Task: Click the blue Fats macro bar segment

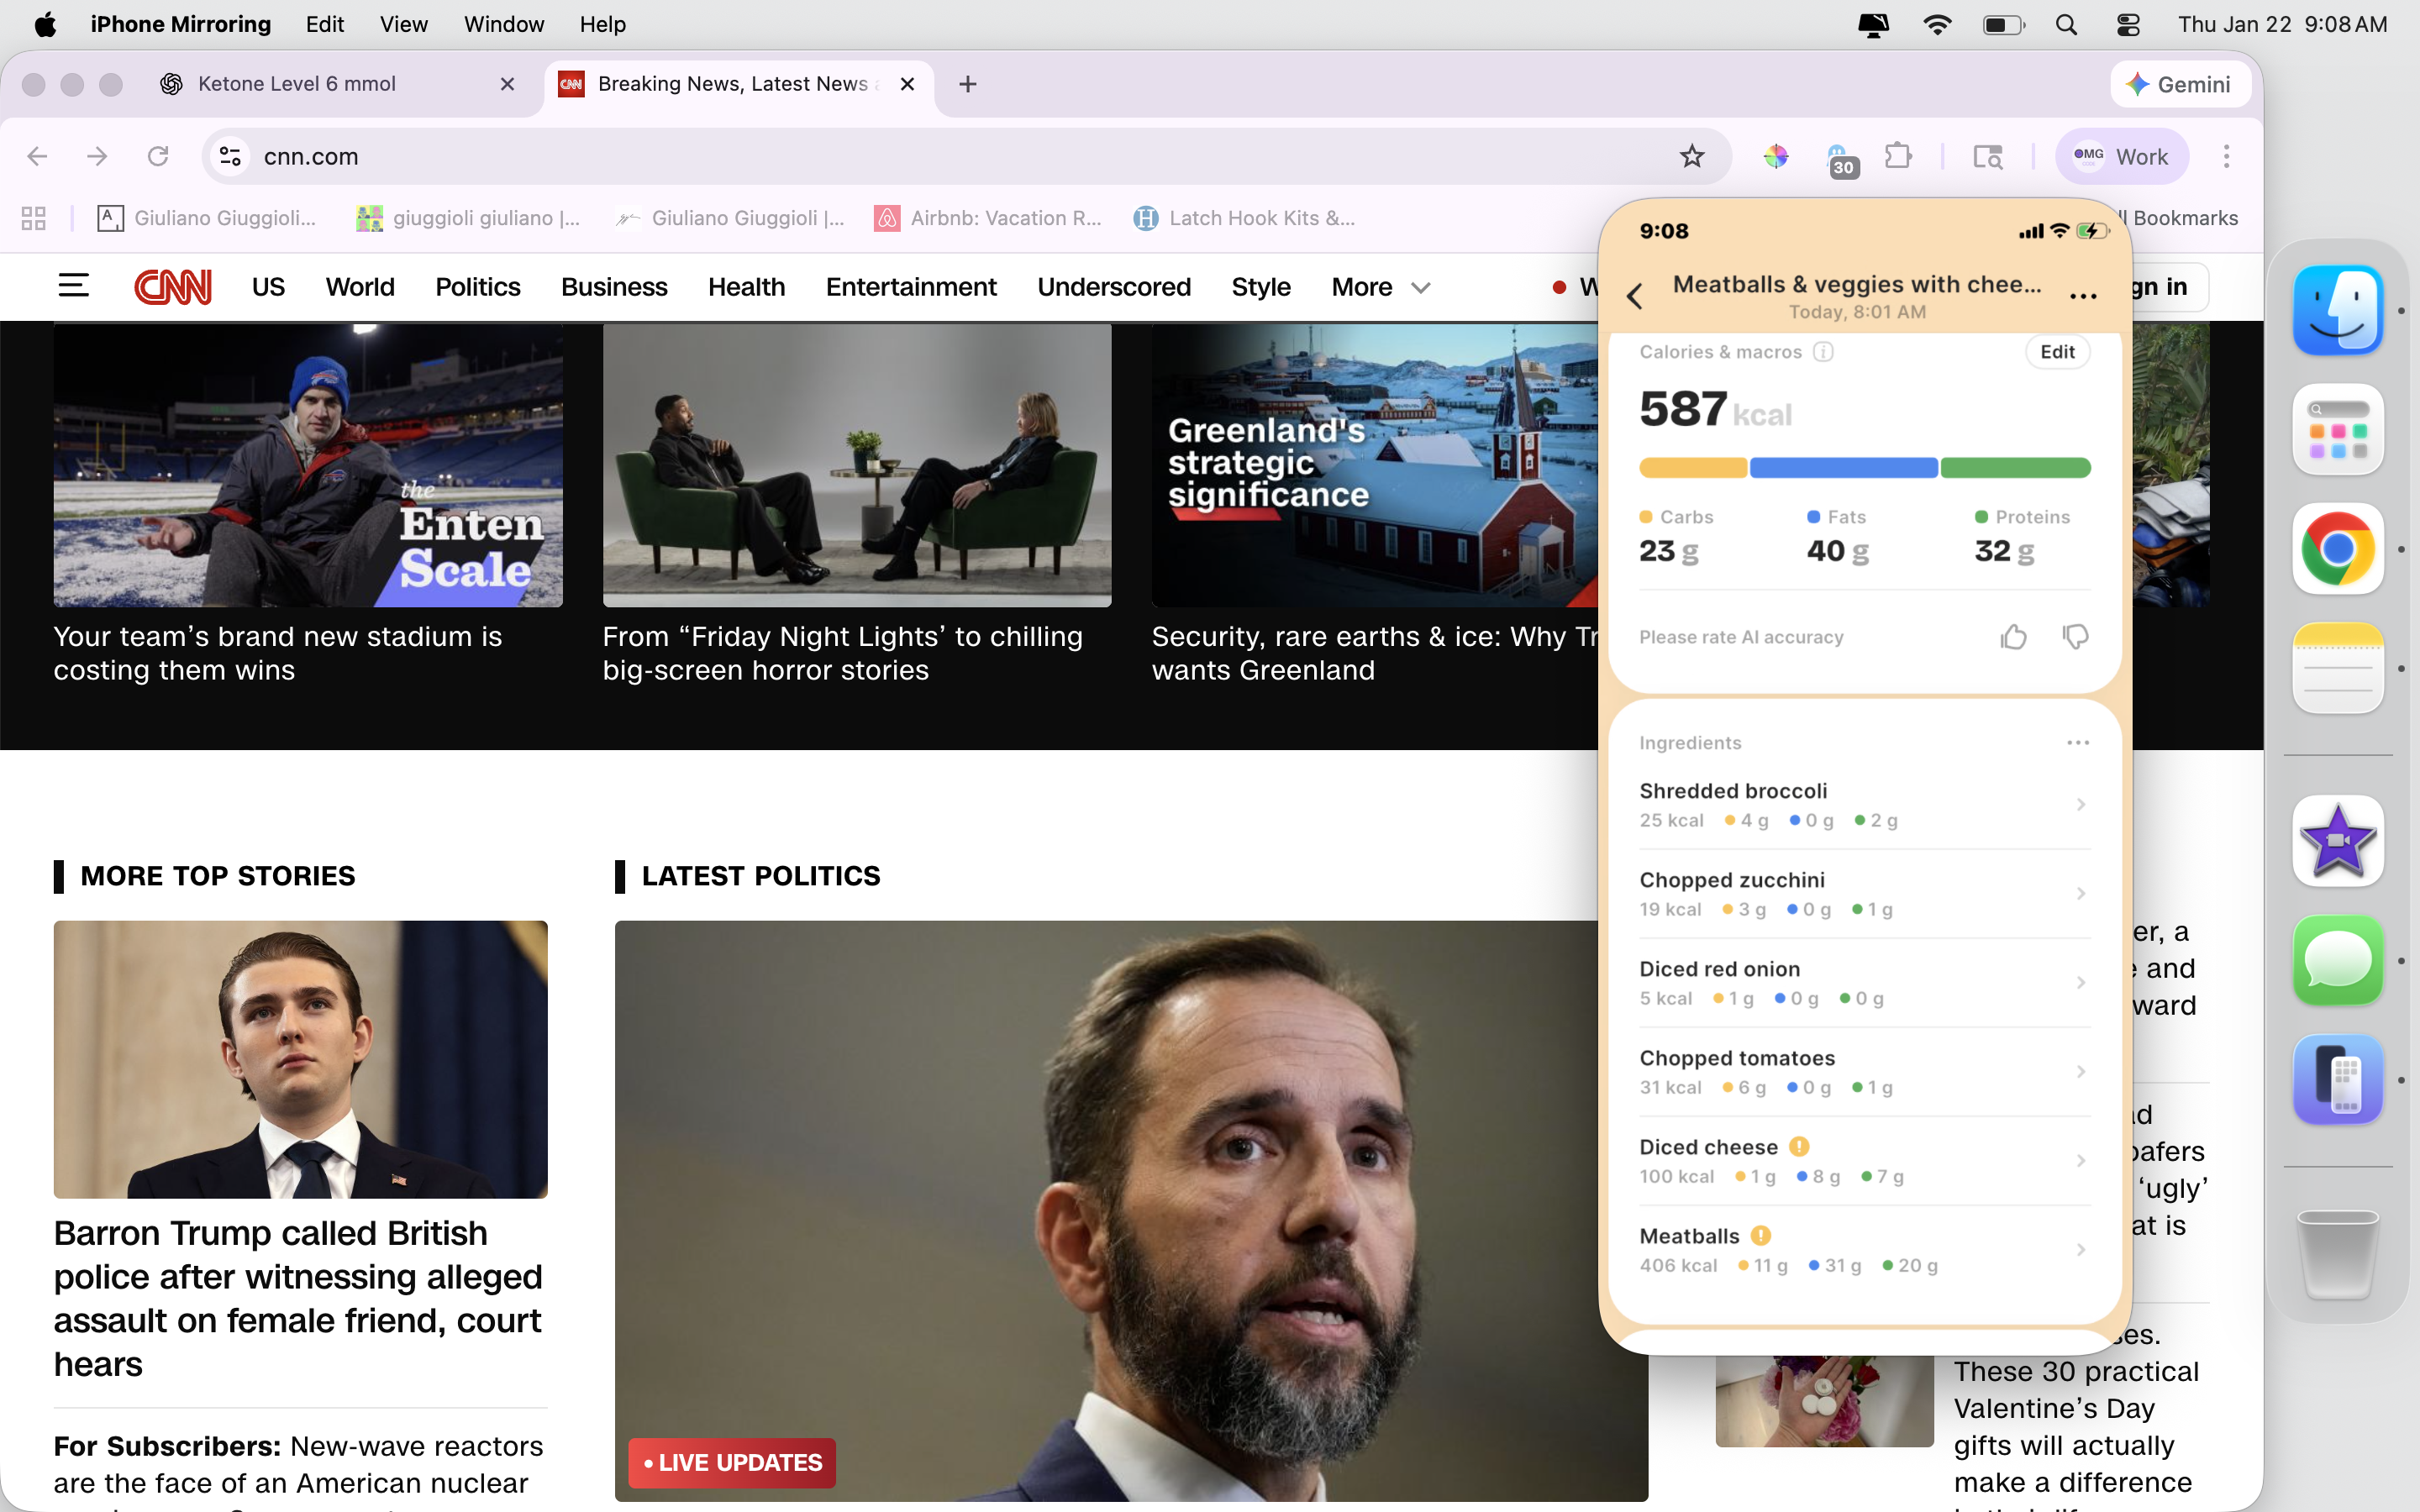Action: coord(1843,468)
